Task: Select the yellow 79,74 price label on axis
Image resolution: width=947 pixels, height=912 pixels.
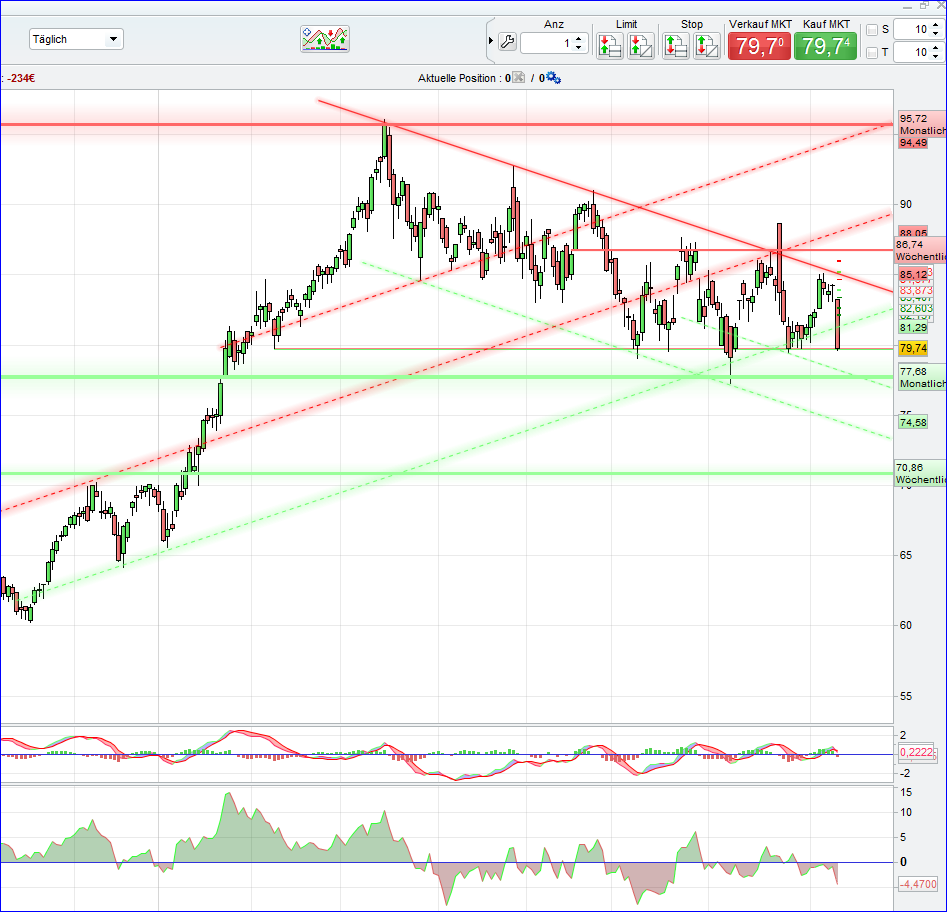Action: (911, 348)
